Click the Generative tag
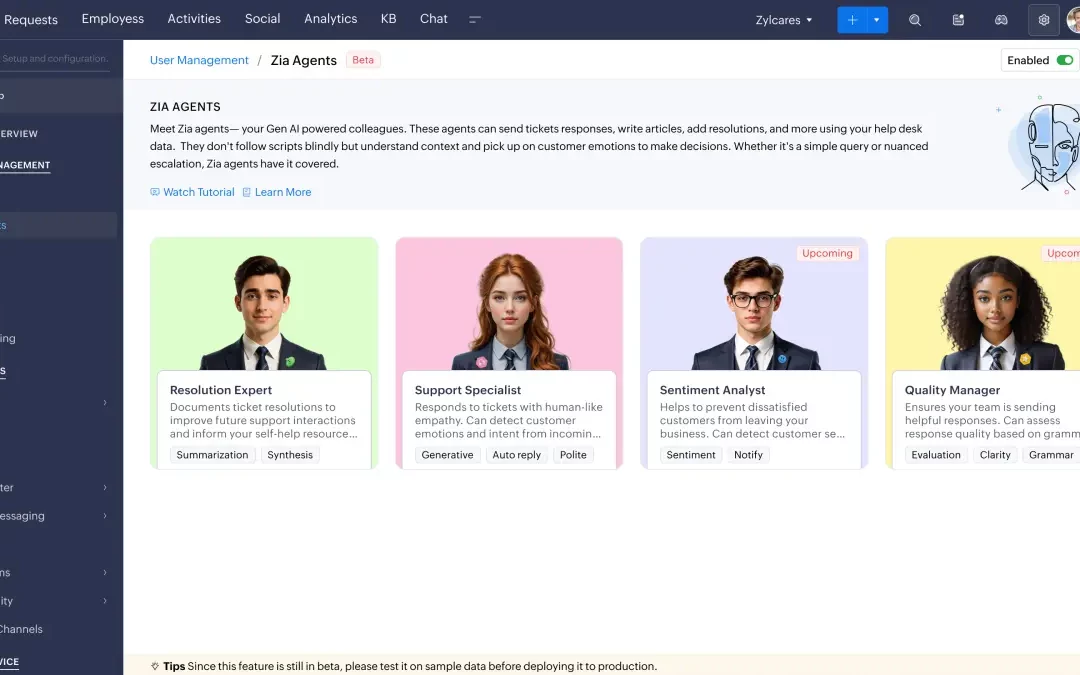 pyautogui.click(x=448, y=455)
